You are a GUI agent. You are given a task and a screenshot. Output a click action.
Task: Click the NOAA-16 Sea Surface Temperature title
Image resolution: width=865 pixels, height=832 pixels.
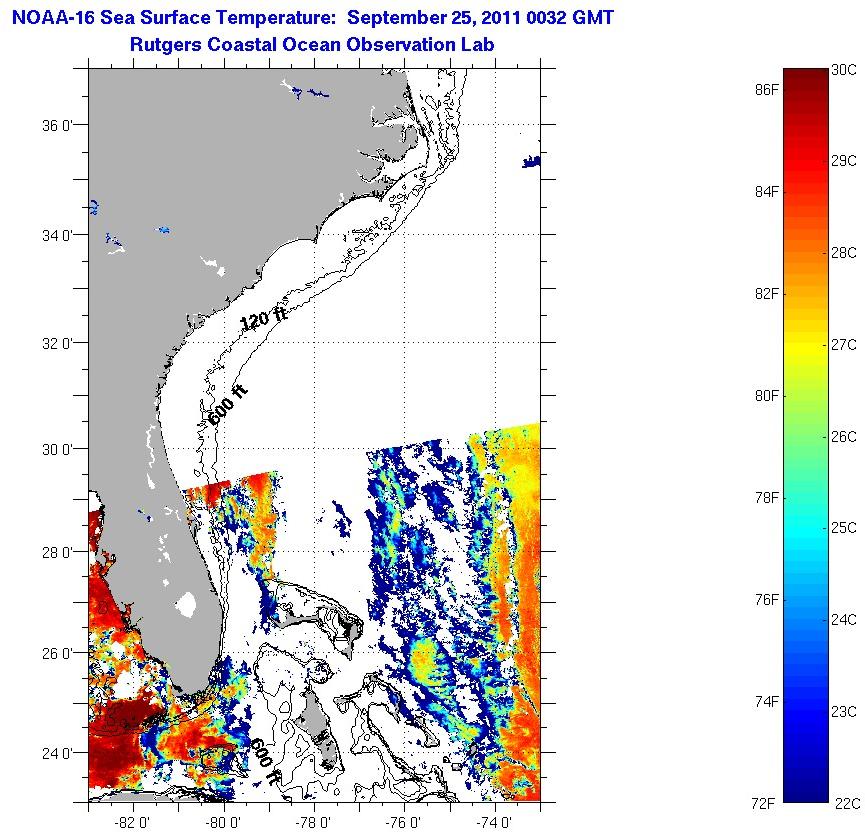pyautogui.click(x=312, y=18)
